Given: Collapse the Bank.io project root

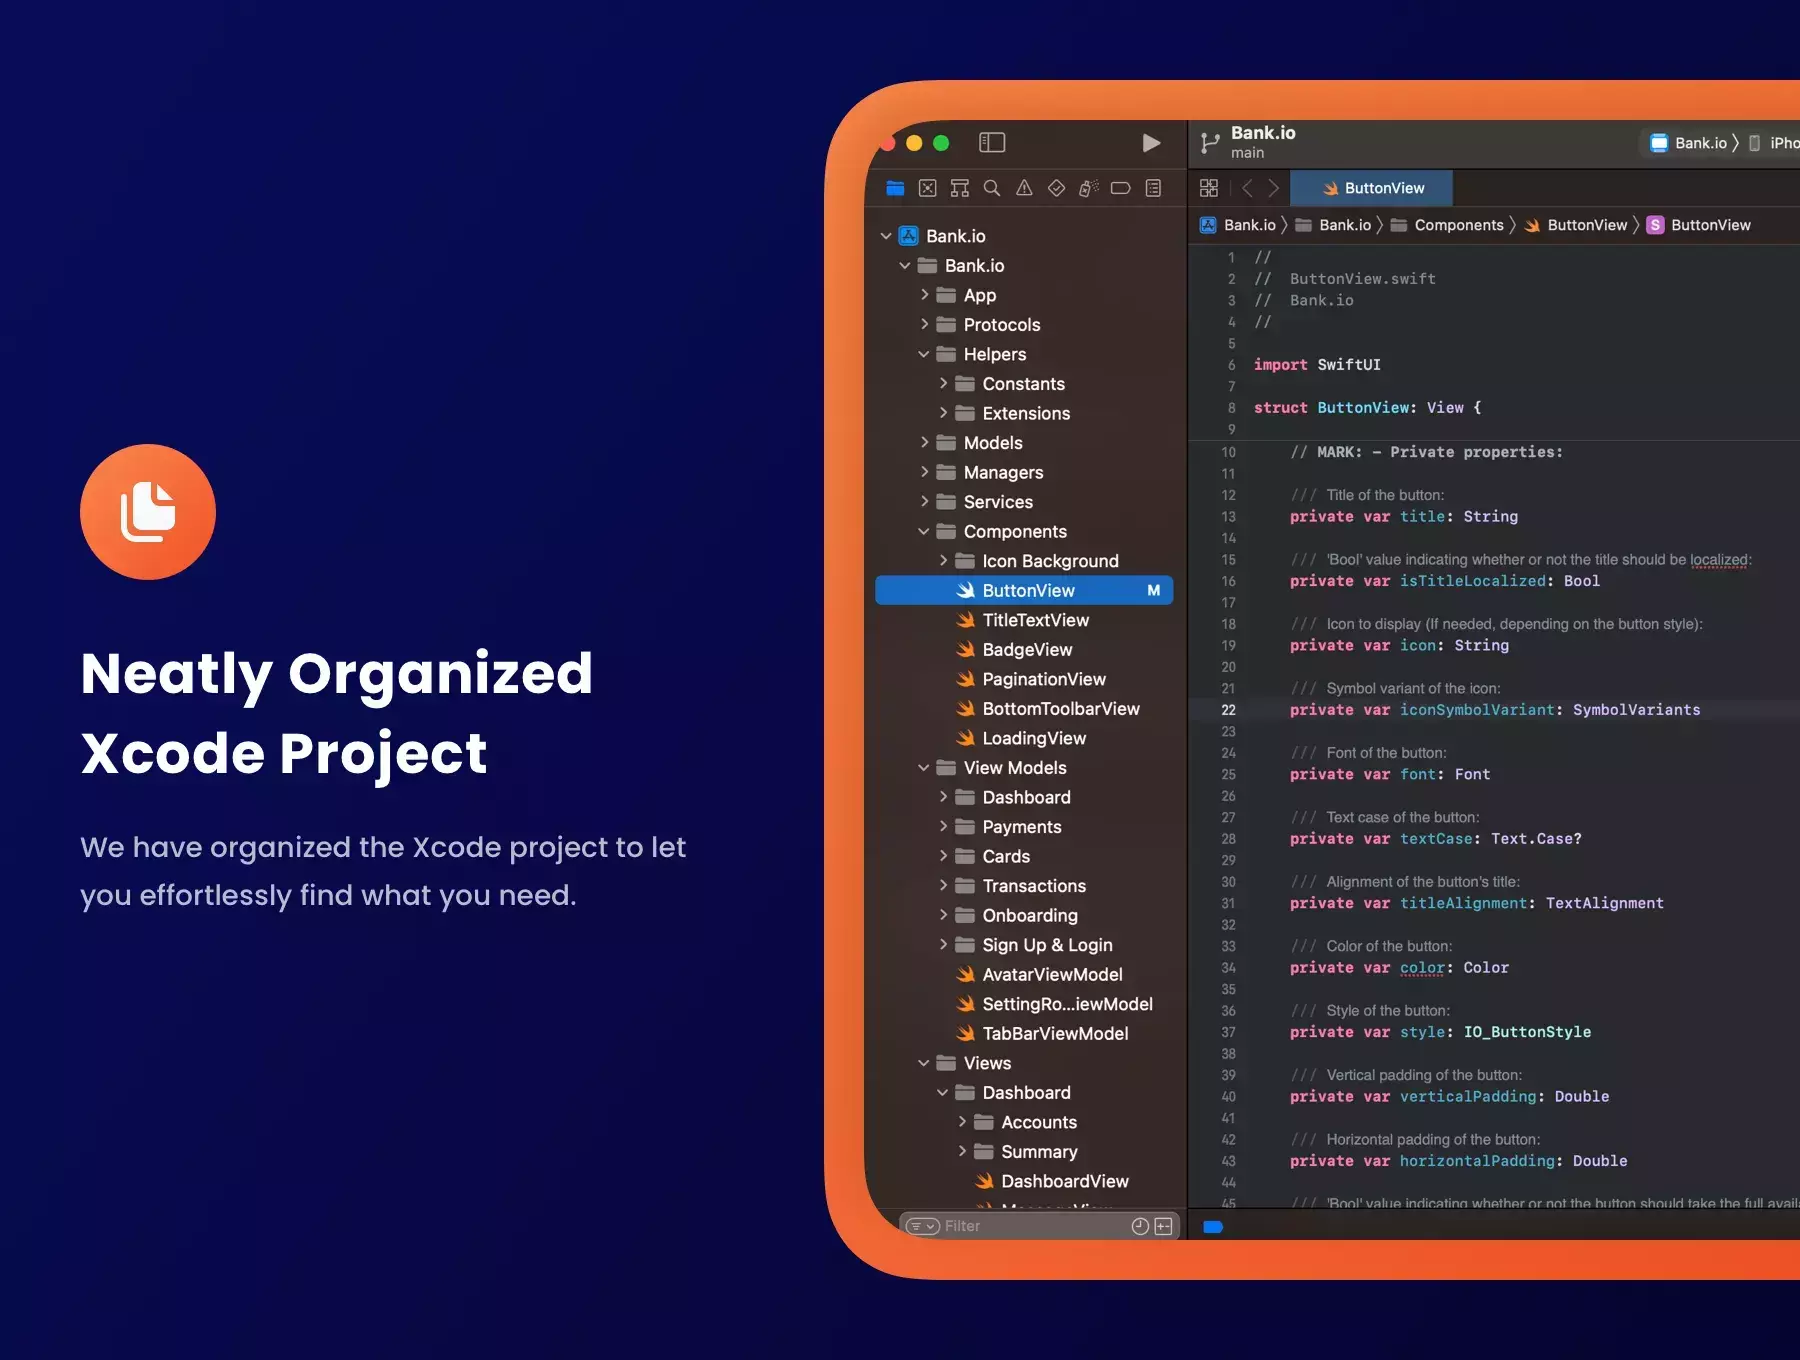Looking at the screenshot, I should pyautogui.click(x=886, y=236).
